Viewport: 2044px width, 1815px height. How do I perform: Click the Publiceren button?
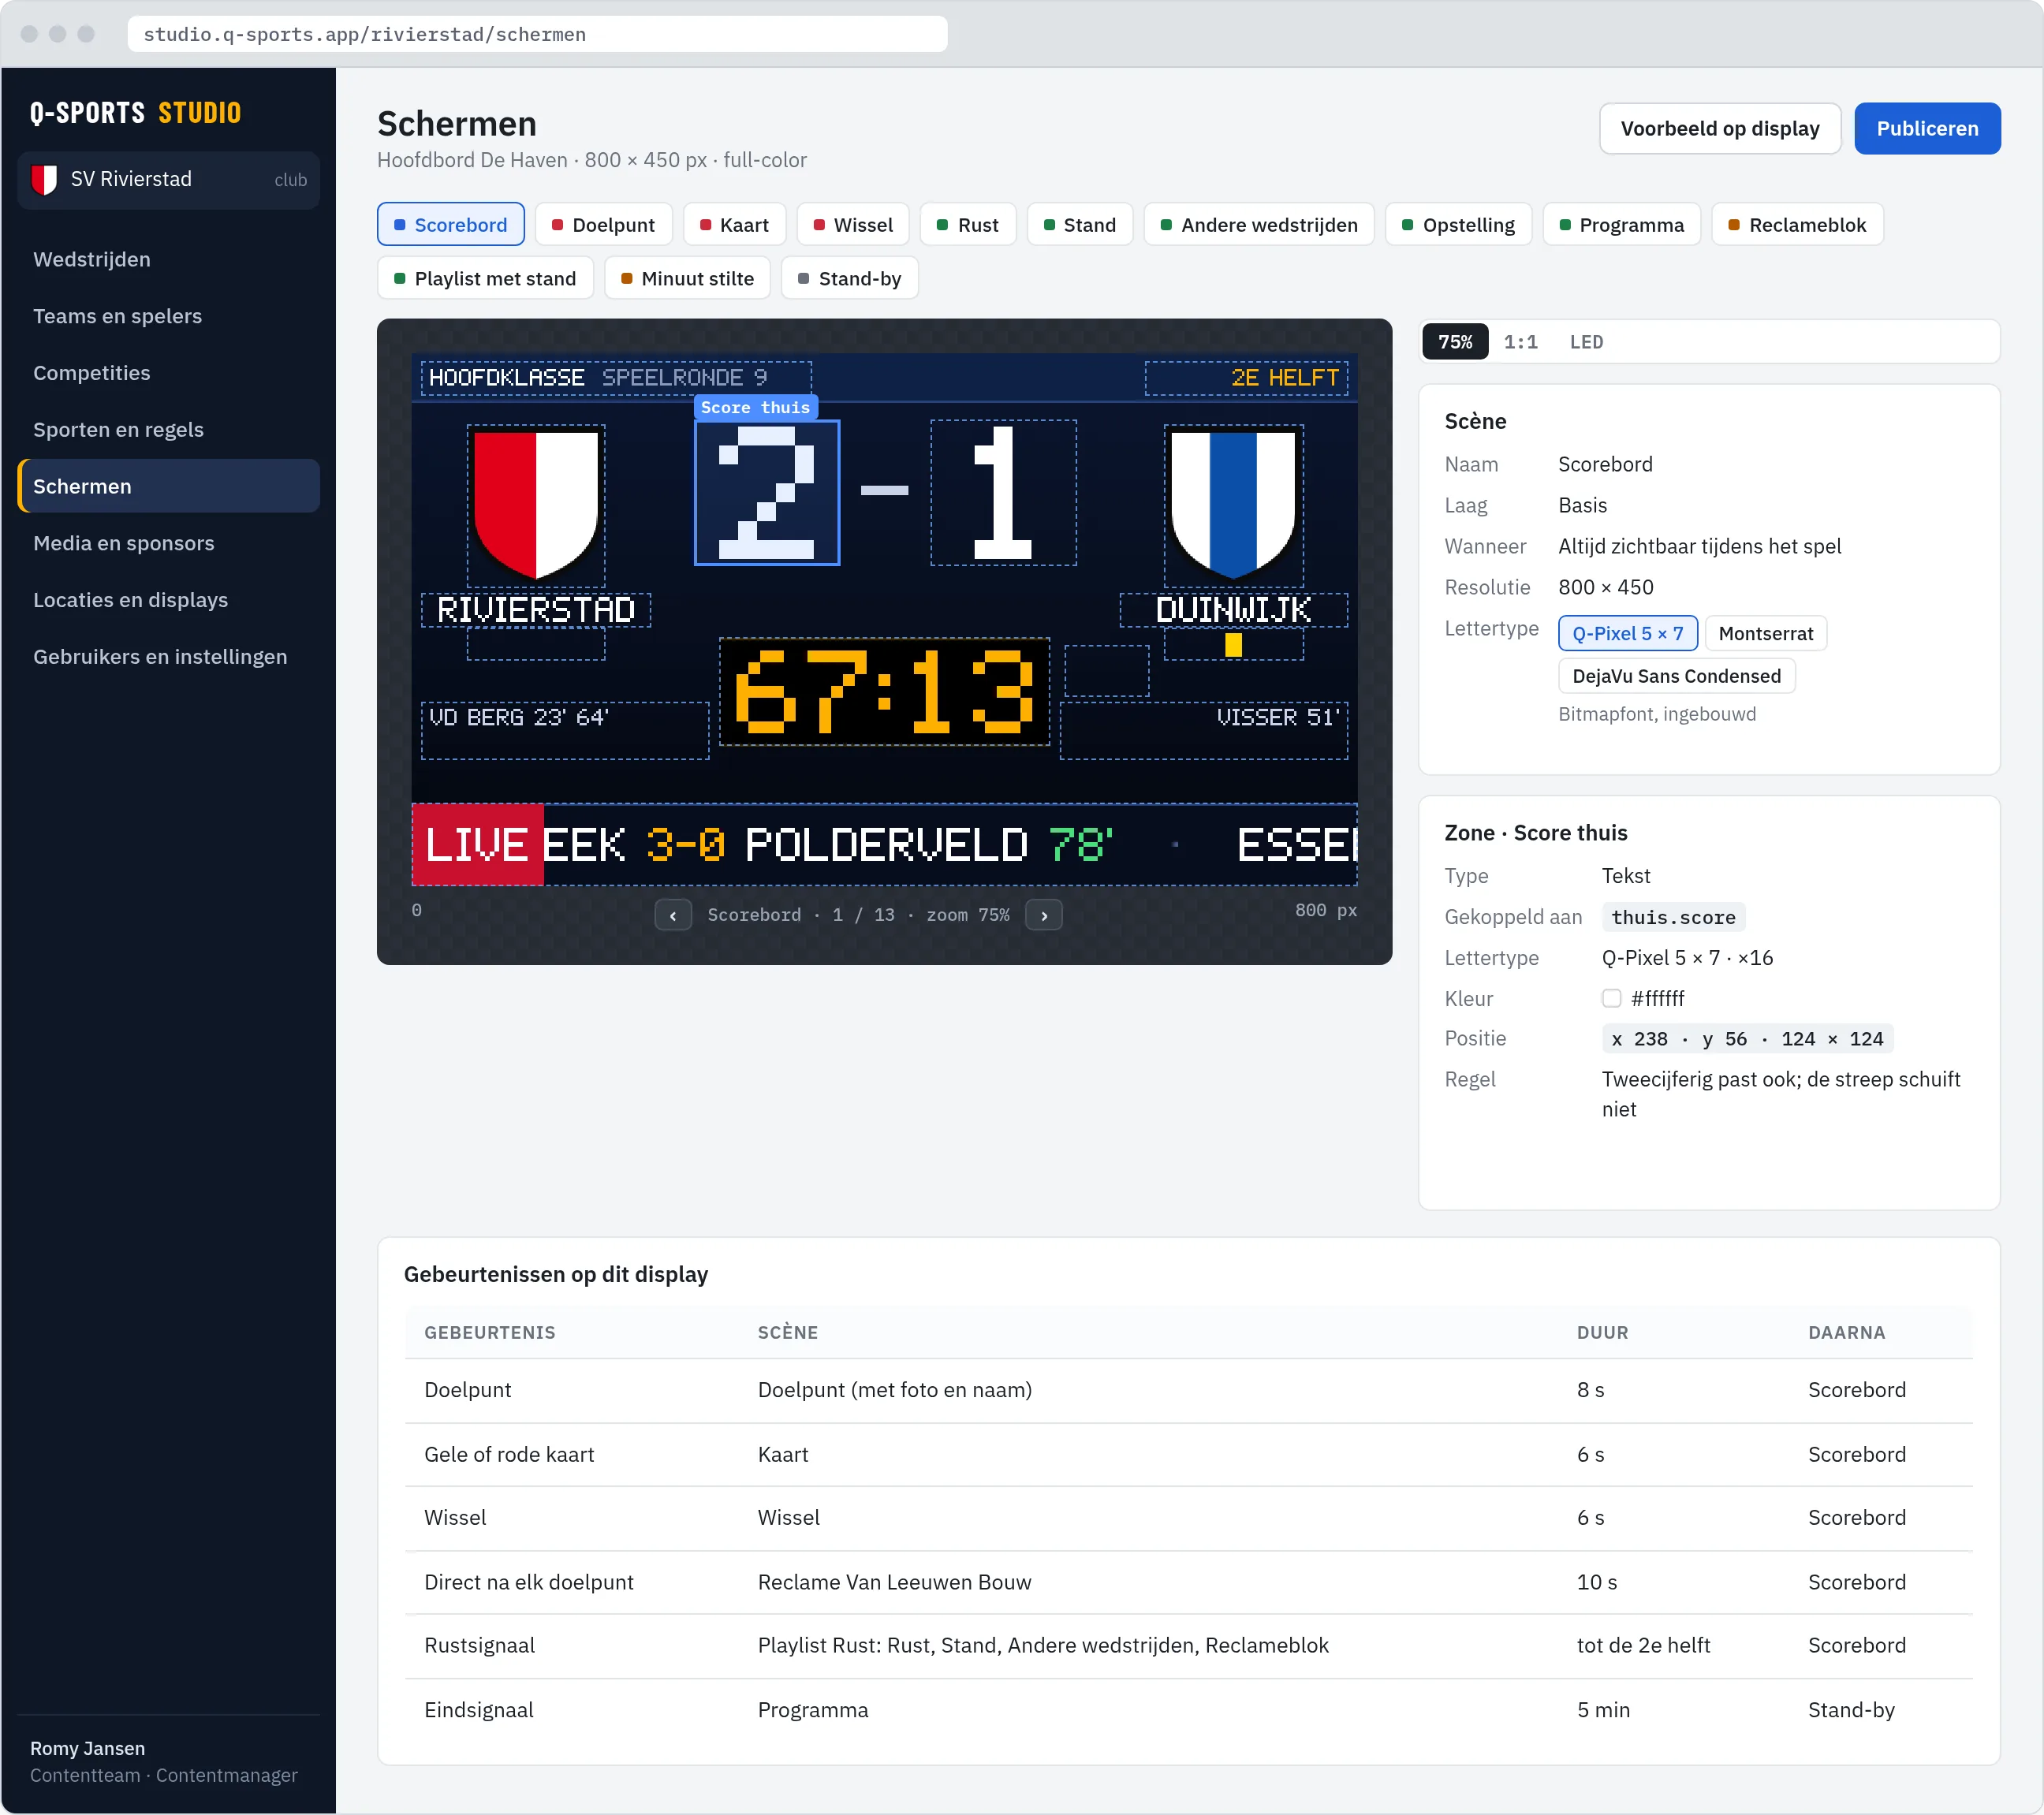(x=1927, y=129)
